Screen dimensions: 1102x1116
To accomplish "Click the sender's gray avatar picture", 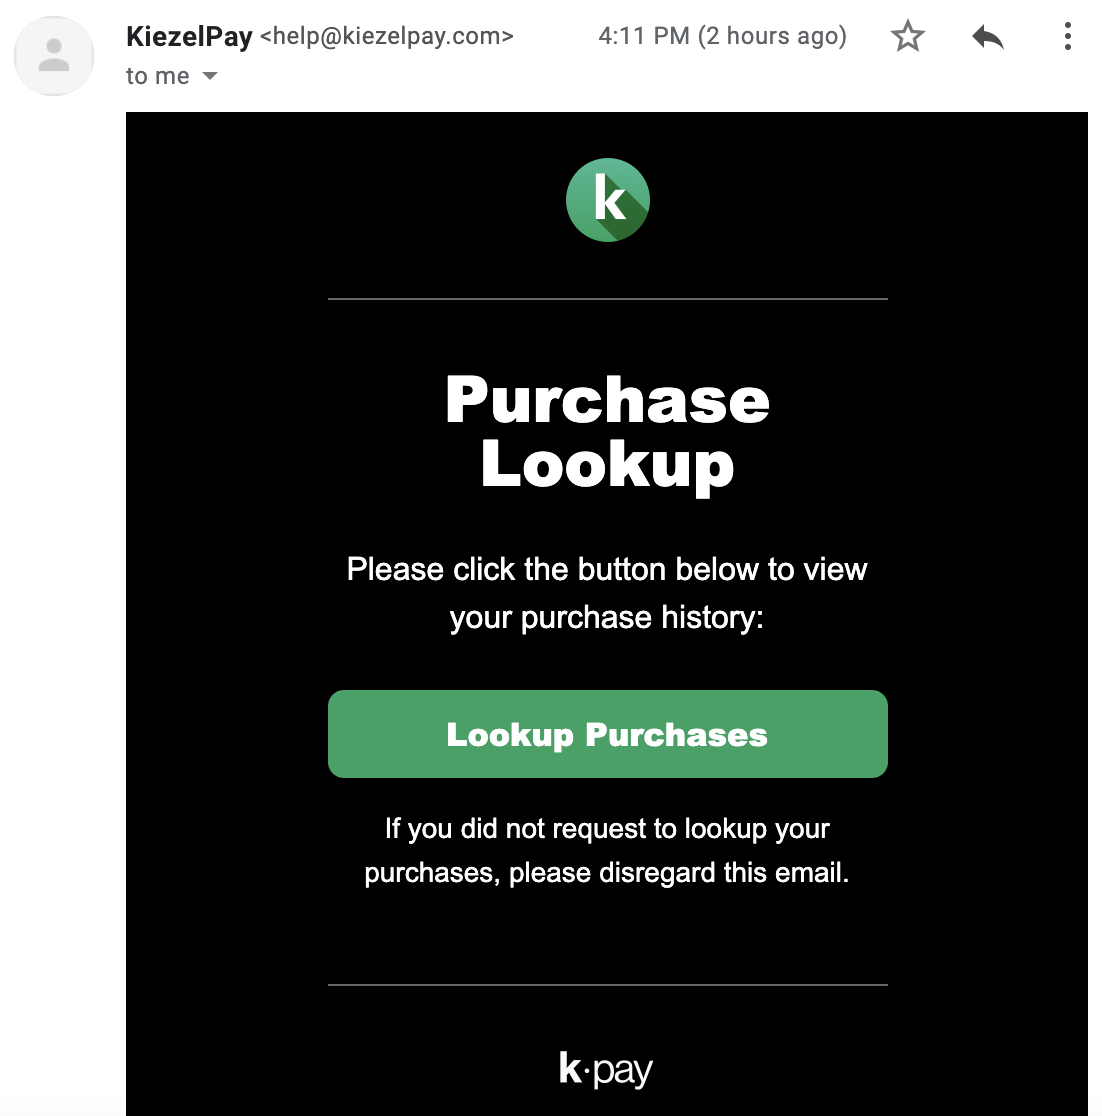I will coord(54,55).
